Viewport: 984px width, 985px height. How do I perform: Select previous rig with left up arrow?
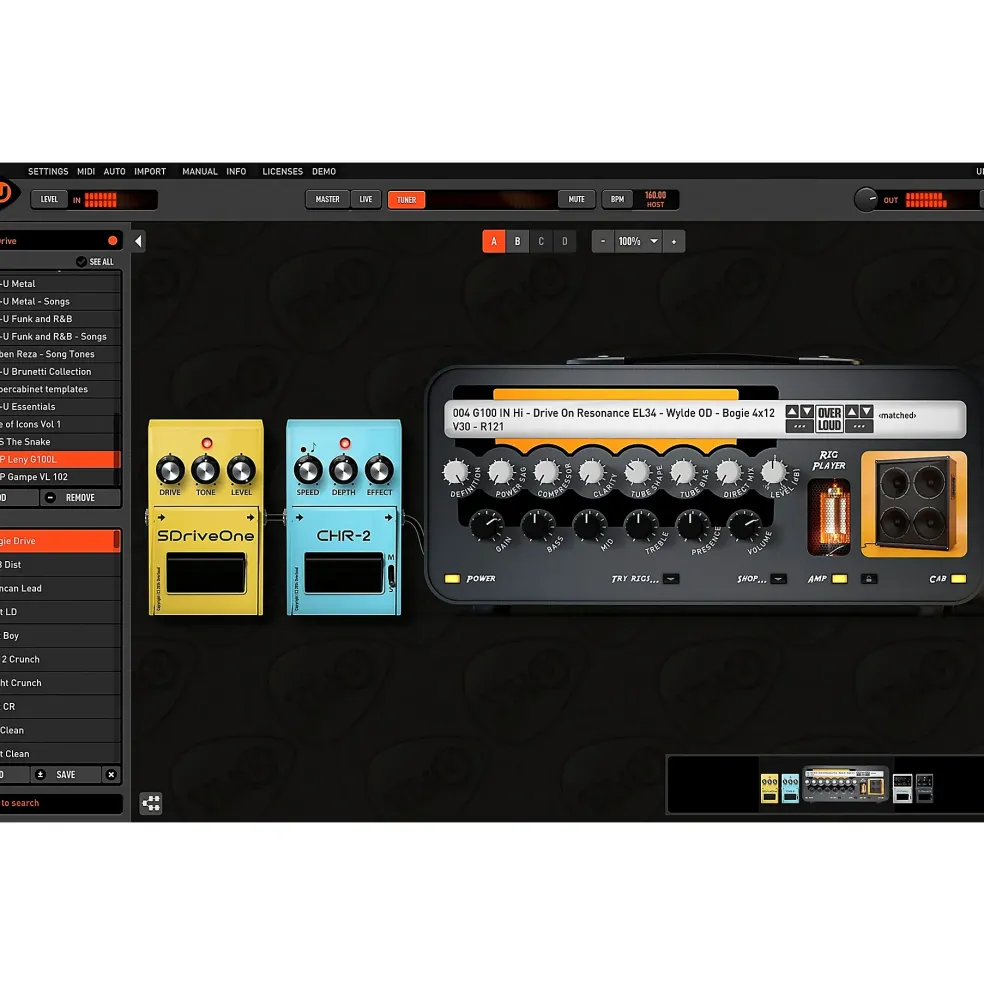coord(792,411)
